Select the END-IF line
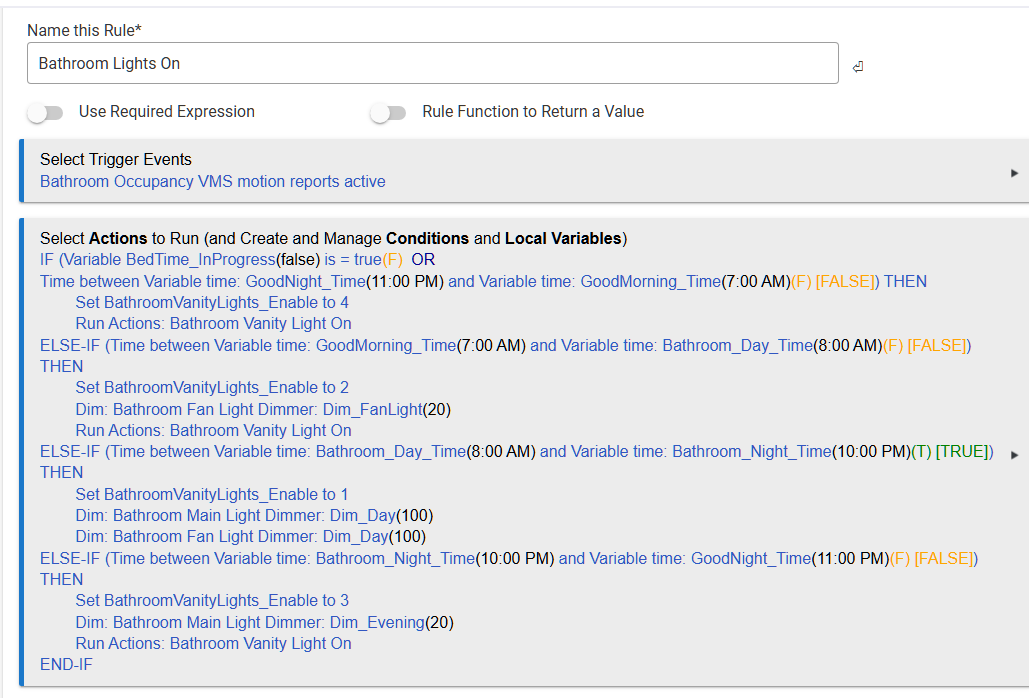 (66, 664)
